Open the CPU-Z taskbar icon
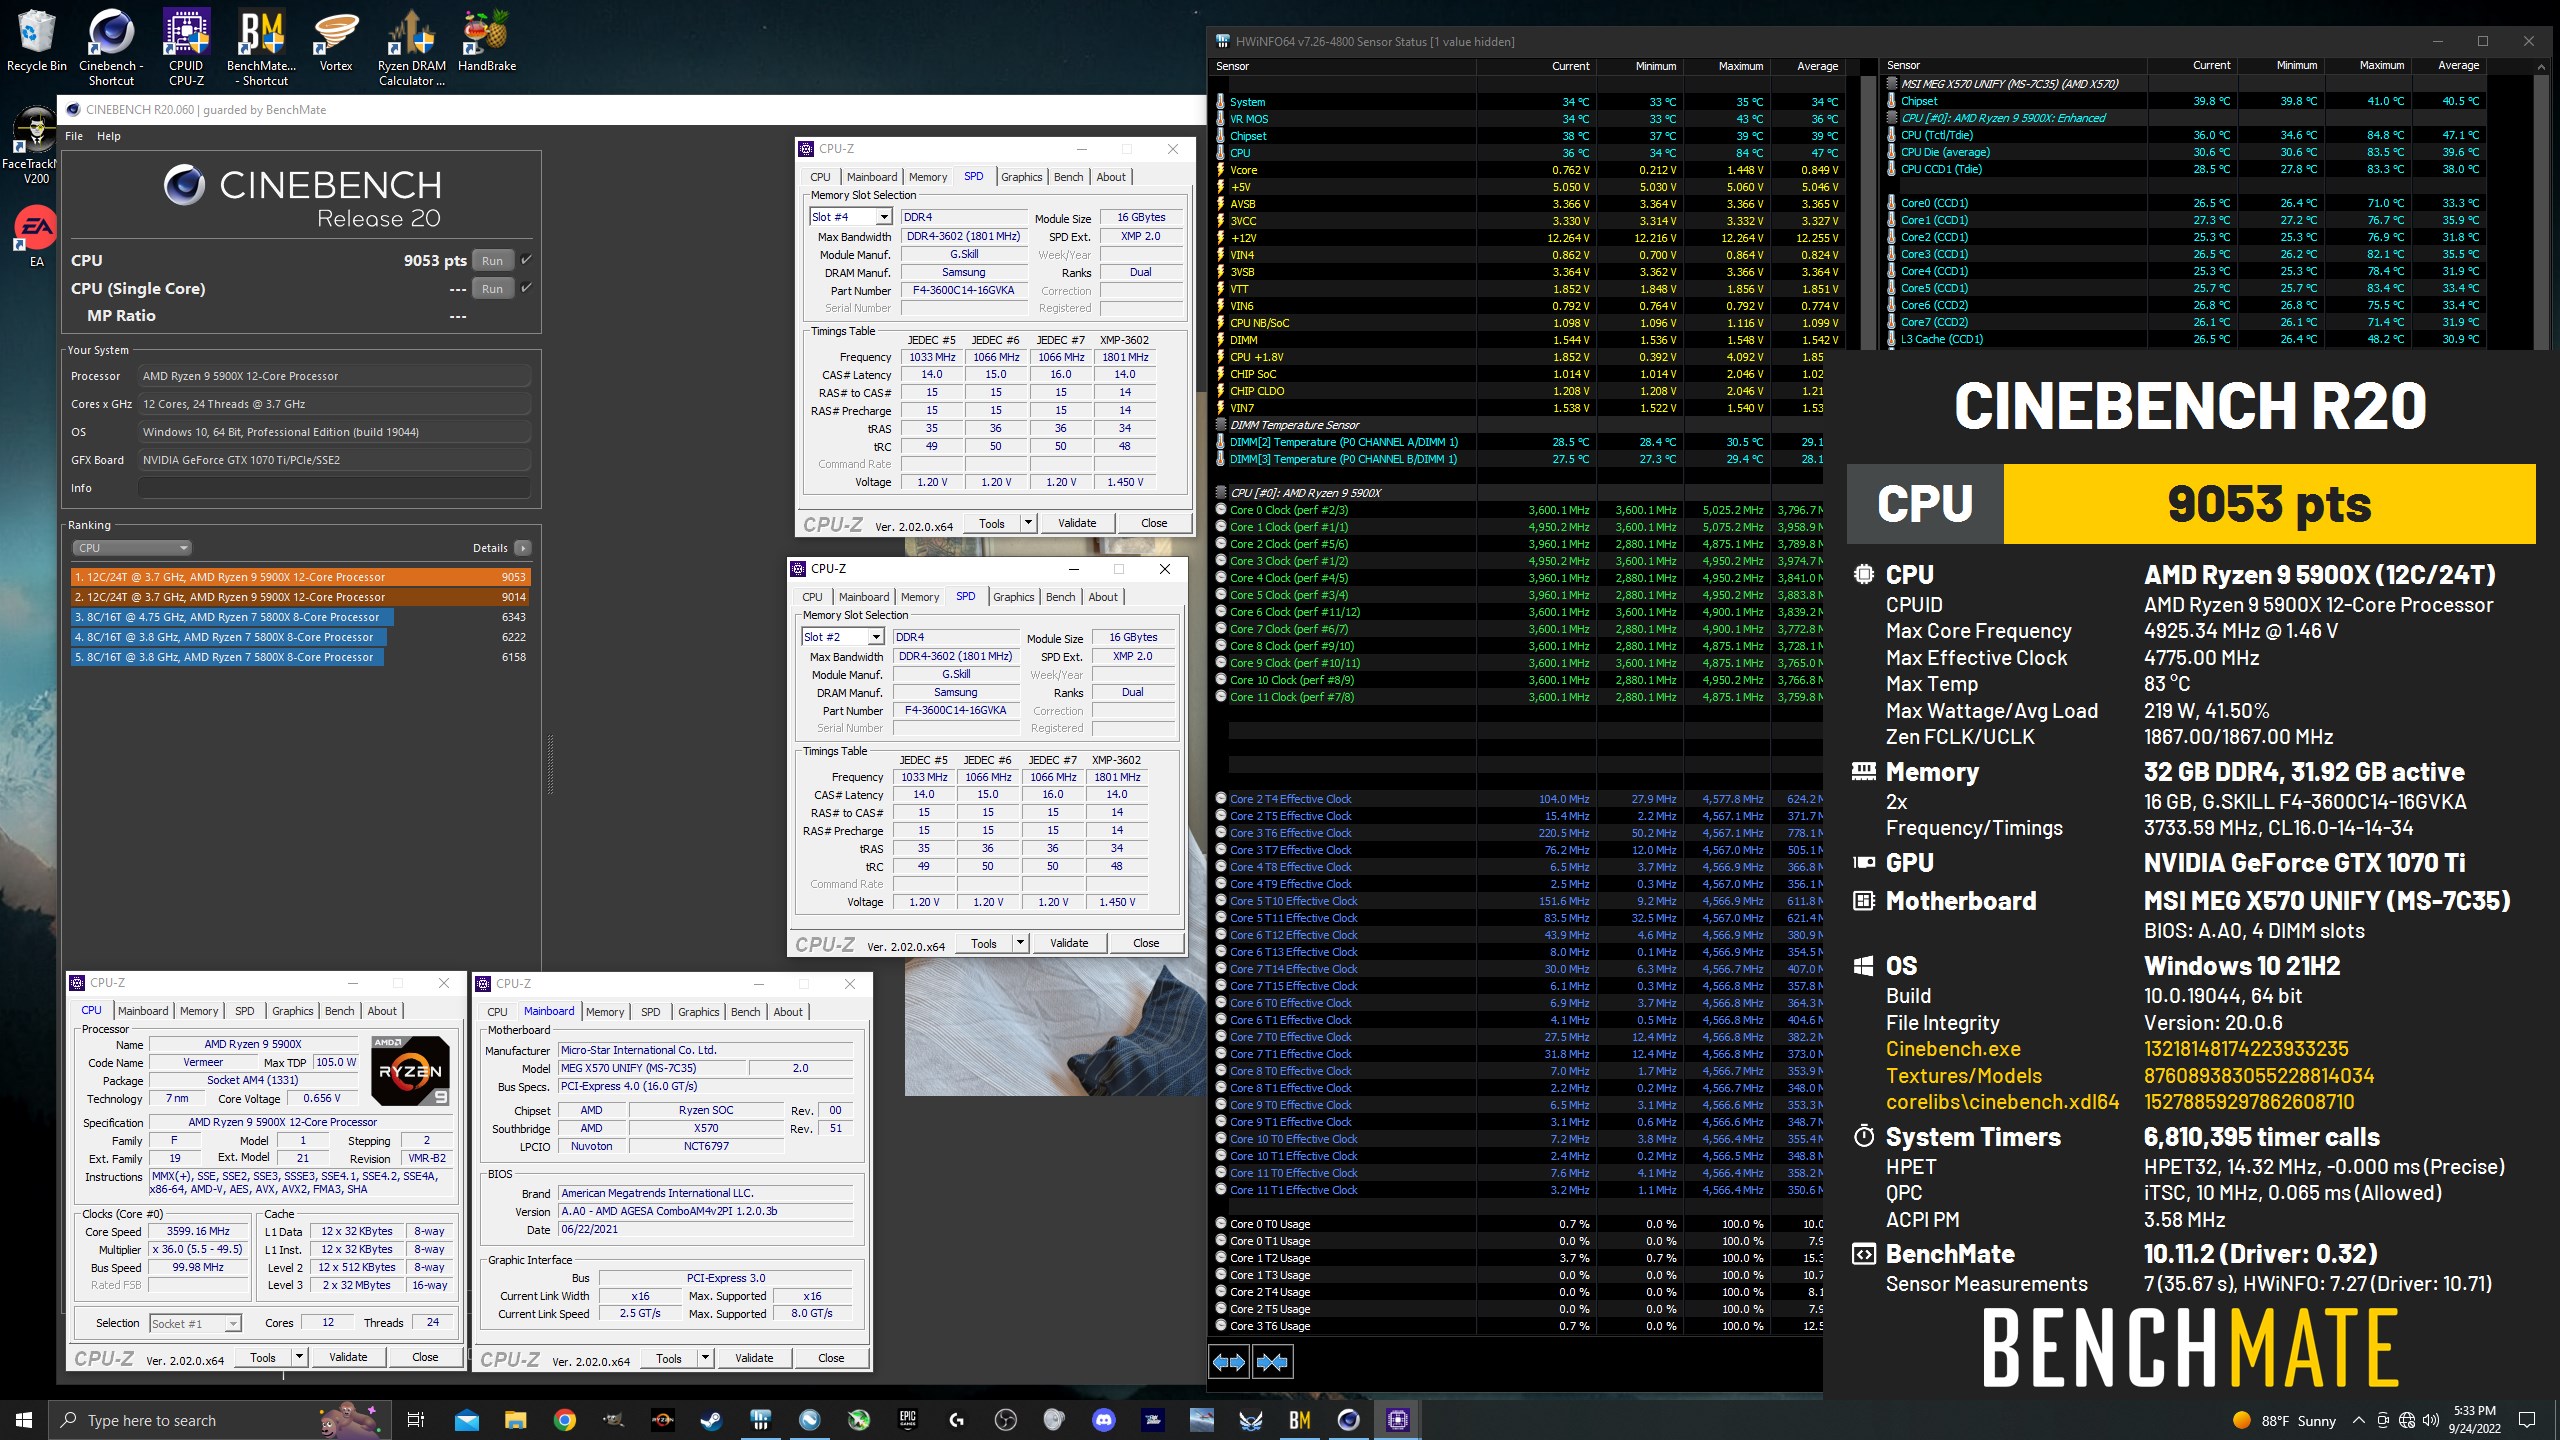The width and height of the screenshot is (2560, 1440). (x=1397, y=1420)
